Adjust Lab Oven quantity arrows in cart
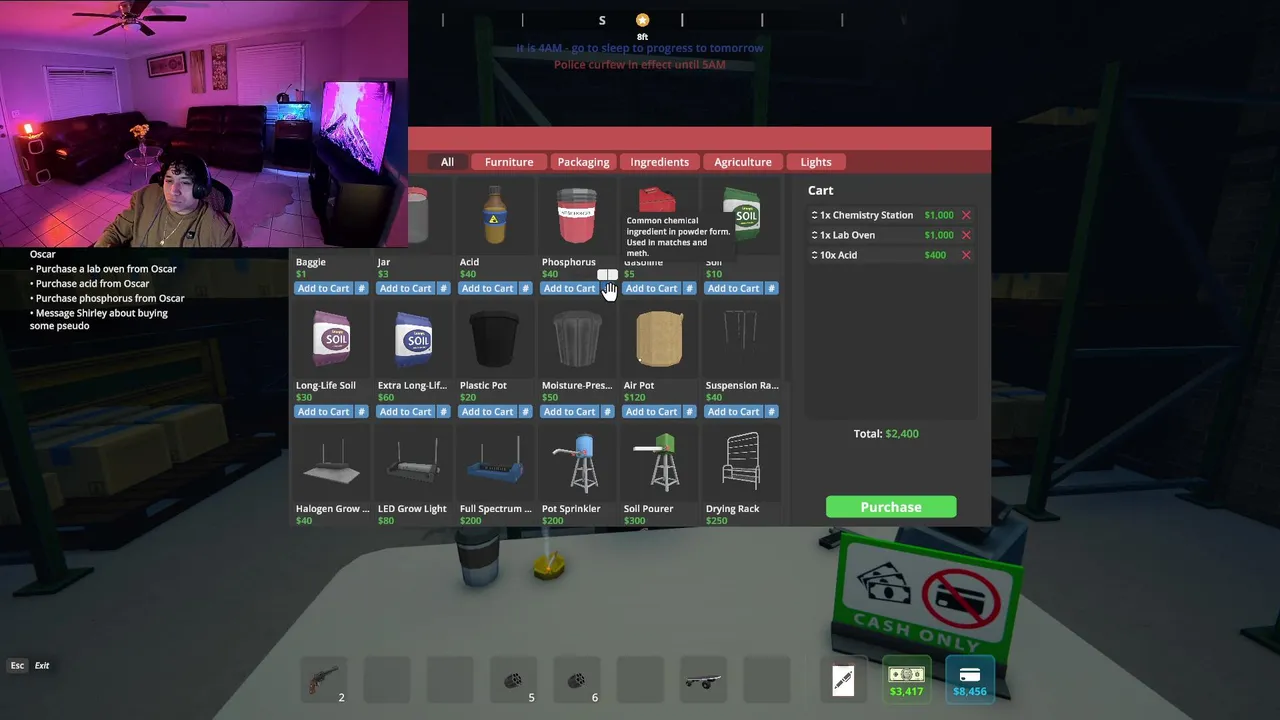 tap(814, 235)
